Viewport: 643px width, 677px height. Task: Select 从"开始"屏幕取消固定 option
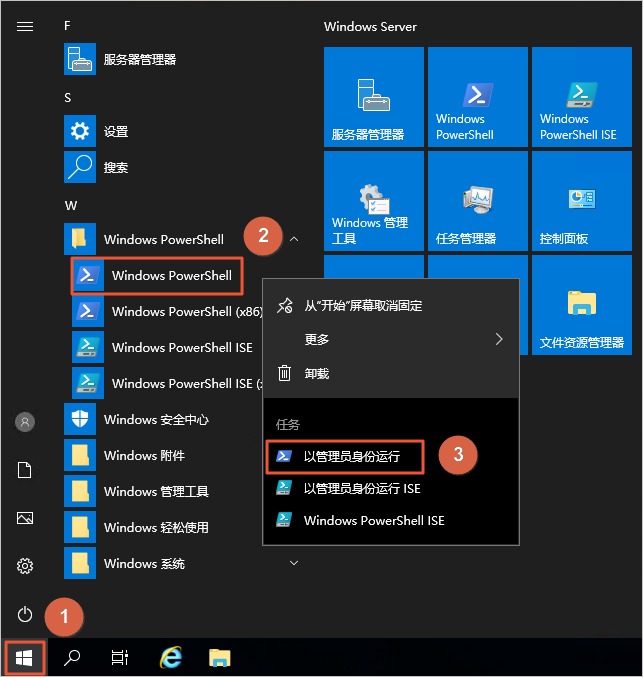coord(363,305)
